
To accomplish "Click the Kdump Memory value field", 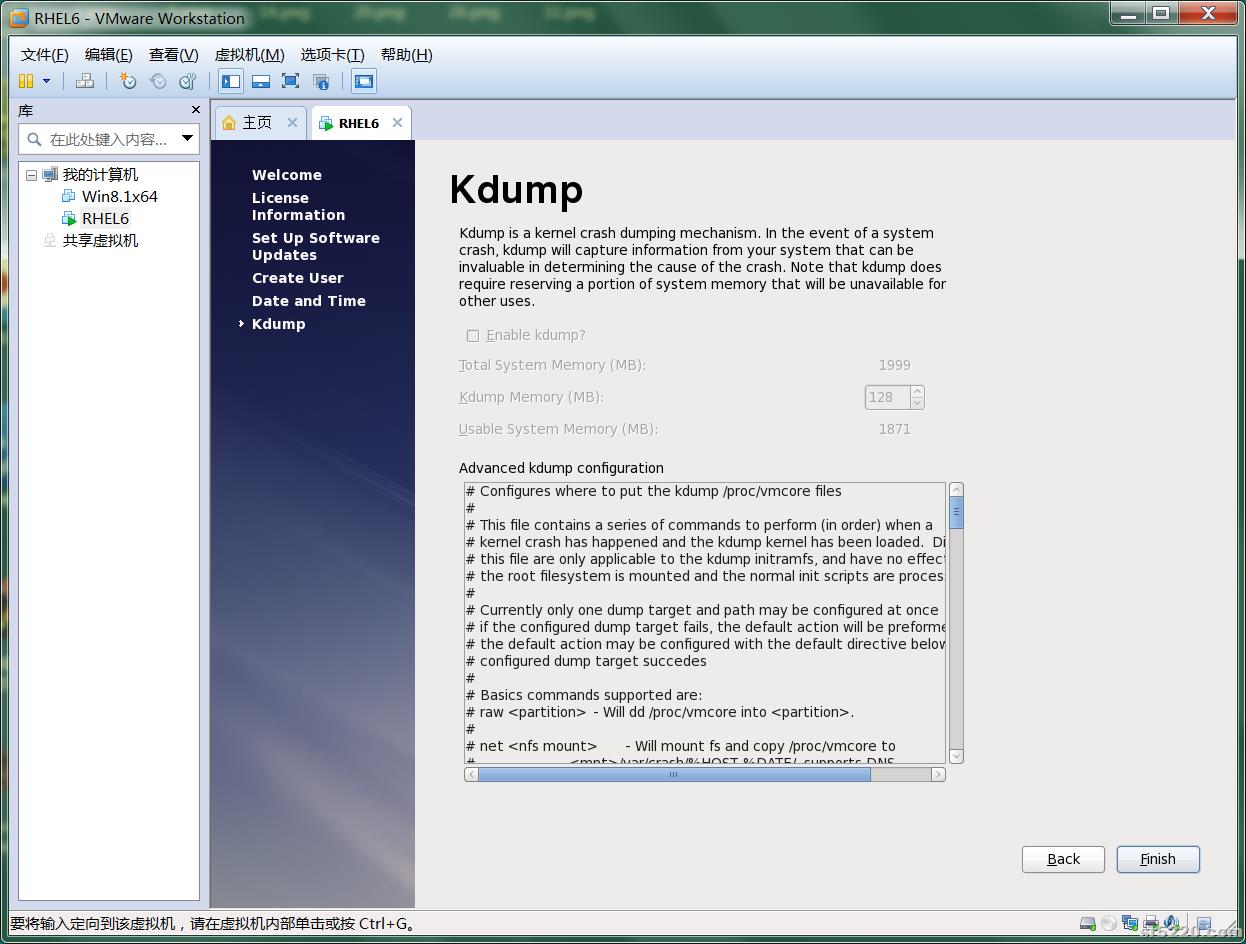I will point(887,397).
